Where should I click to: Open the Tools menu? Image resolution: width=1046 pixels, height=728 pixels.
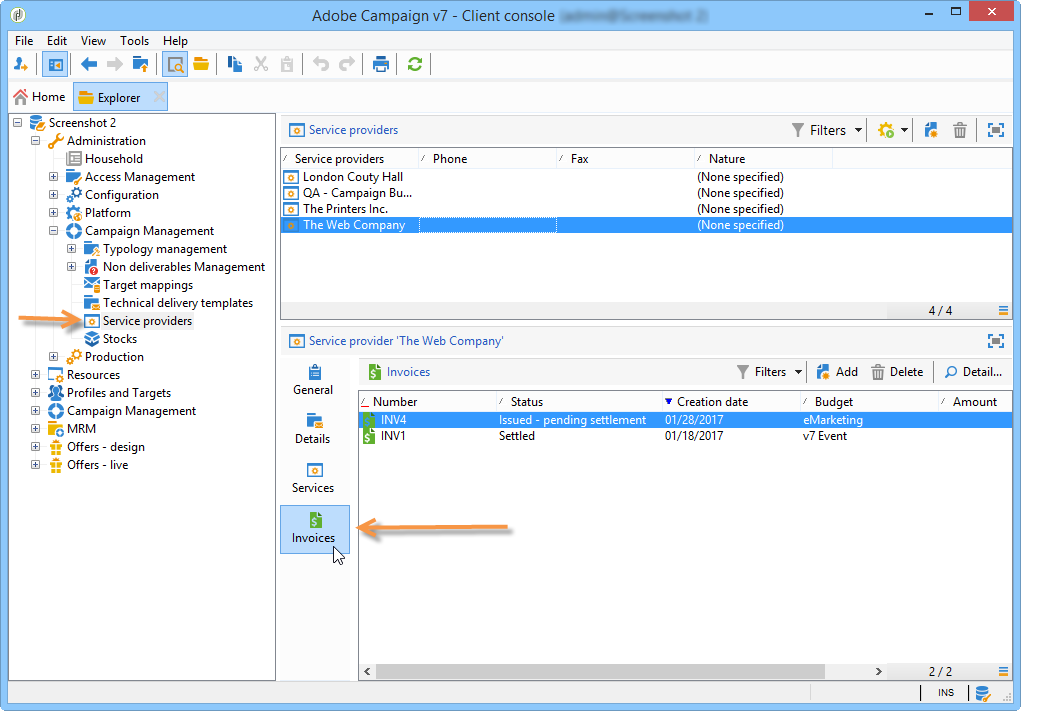pos(135,41)
